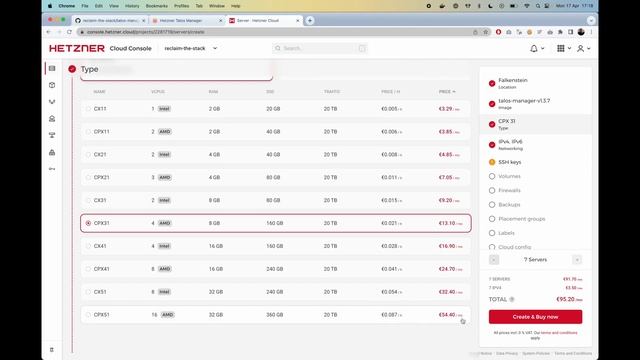Open the extensions puzzle-piece icon

coord(560,32)
